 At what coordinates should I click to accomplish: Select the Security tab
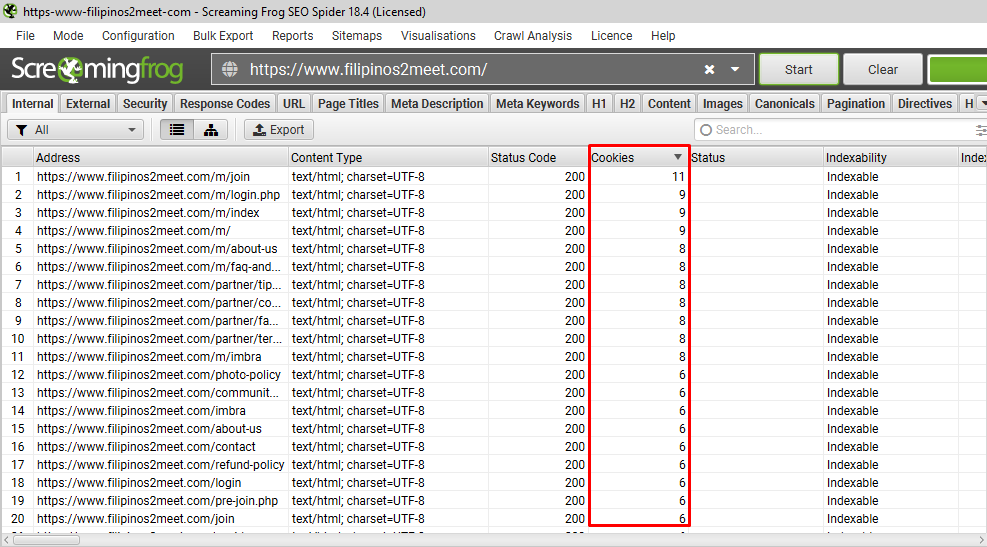tap(145, 103)
